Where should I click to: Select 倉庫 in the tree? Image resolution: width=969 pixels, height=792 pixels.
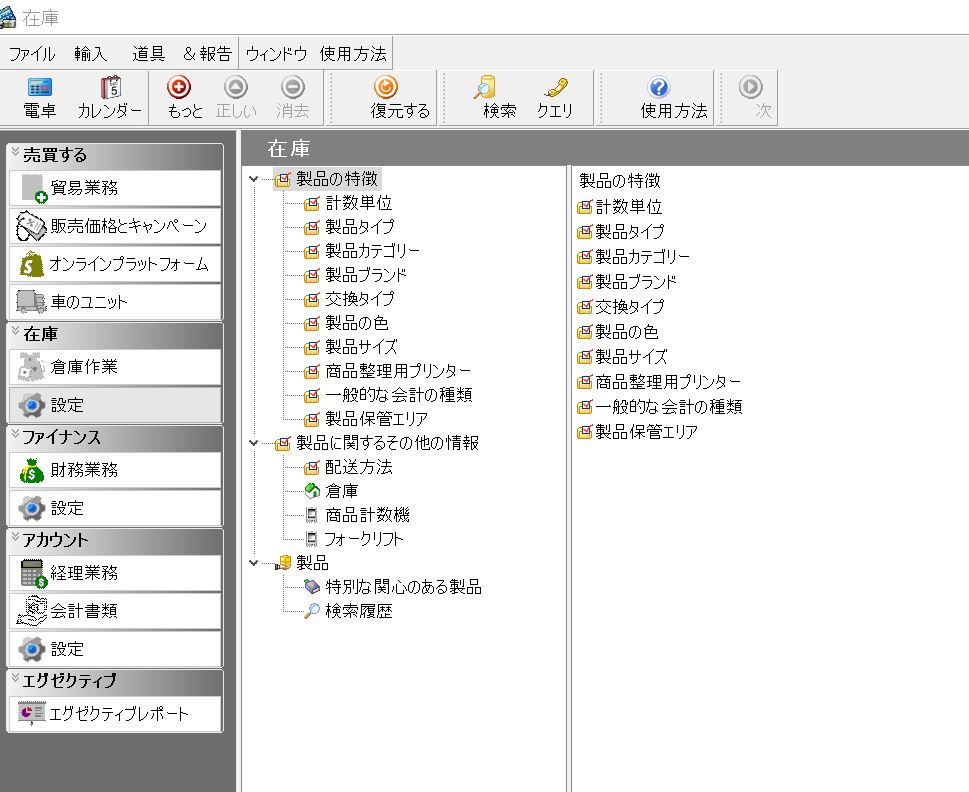point(341,491)
